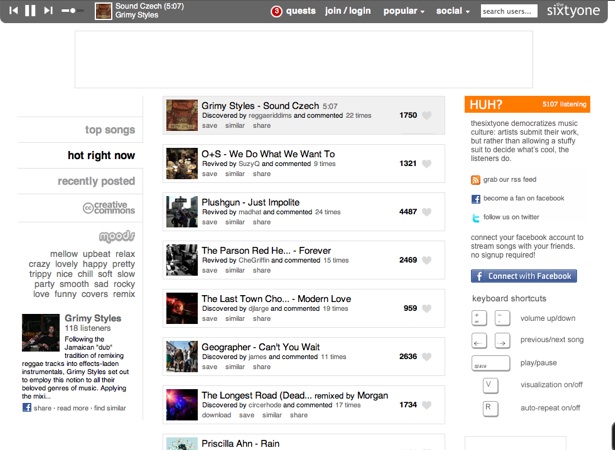Heart the Plushgun - Just Impolite song
Viewport: 615px width, 450px height.
click(x=427, y=212)
